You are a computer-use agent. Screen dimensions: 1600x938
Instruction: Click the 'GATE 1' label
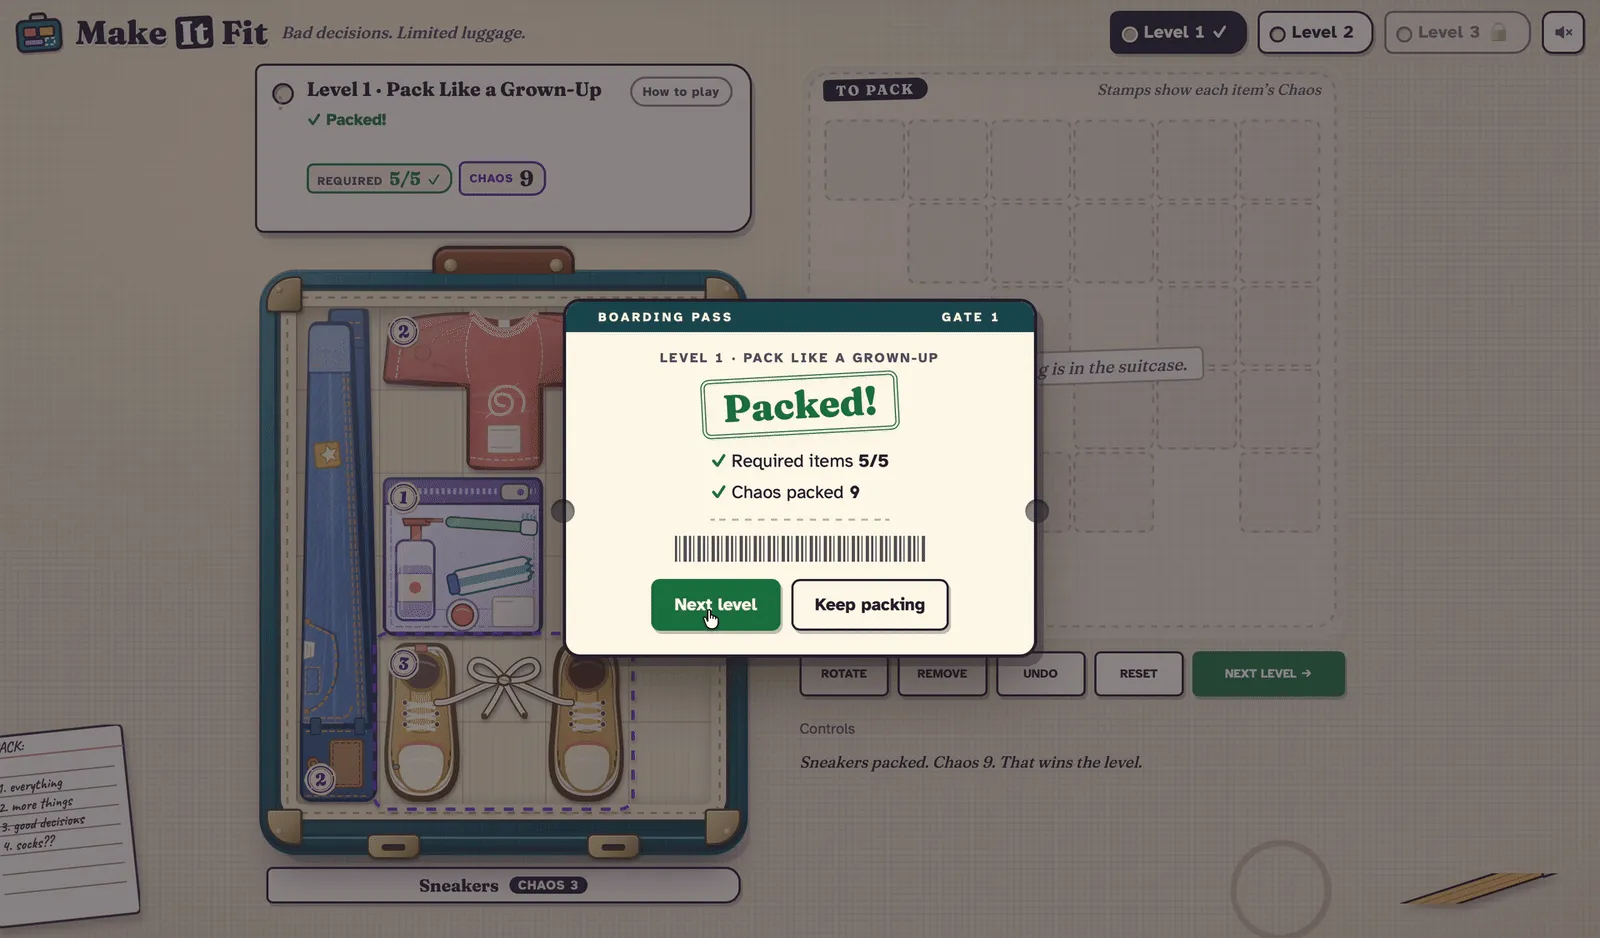click(x=970, y=317)
